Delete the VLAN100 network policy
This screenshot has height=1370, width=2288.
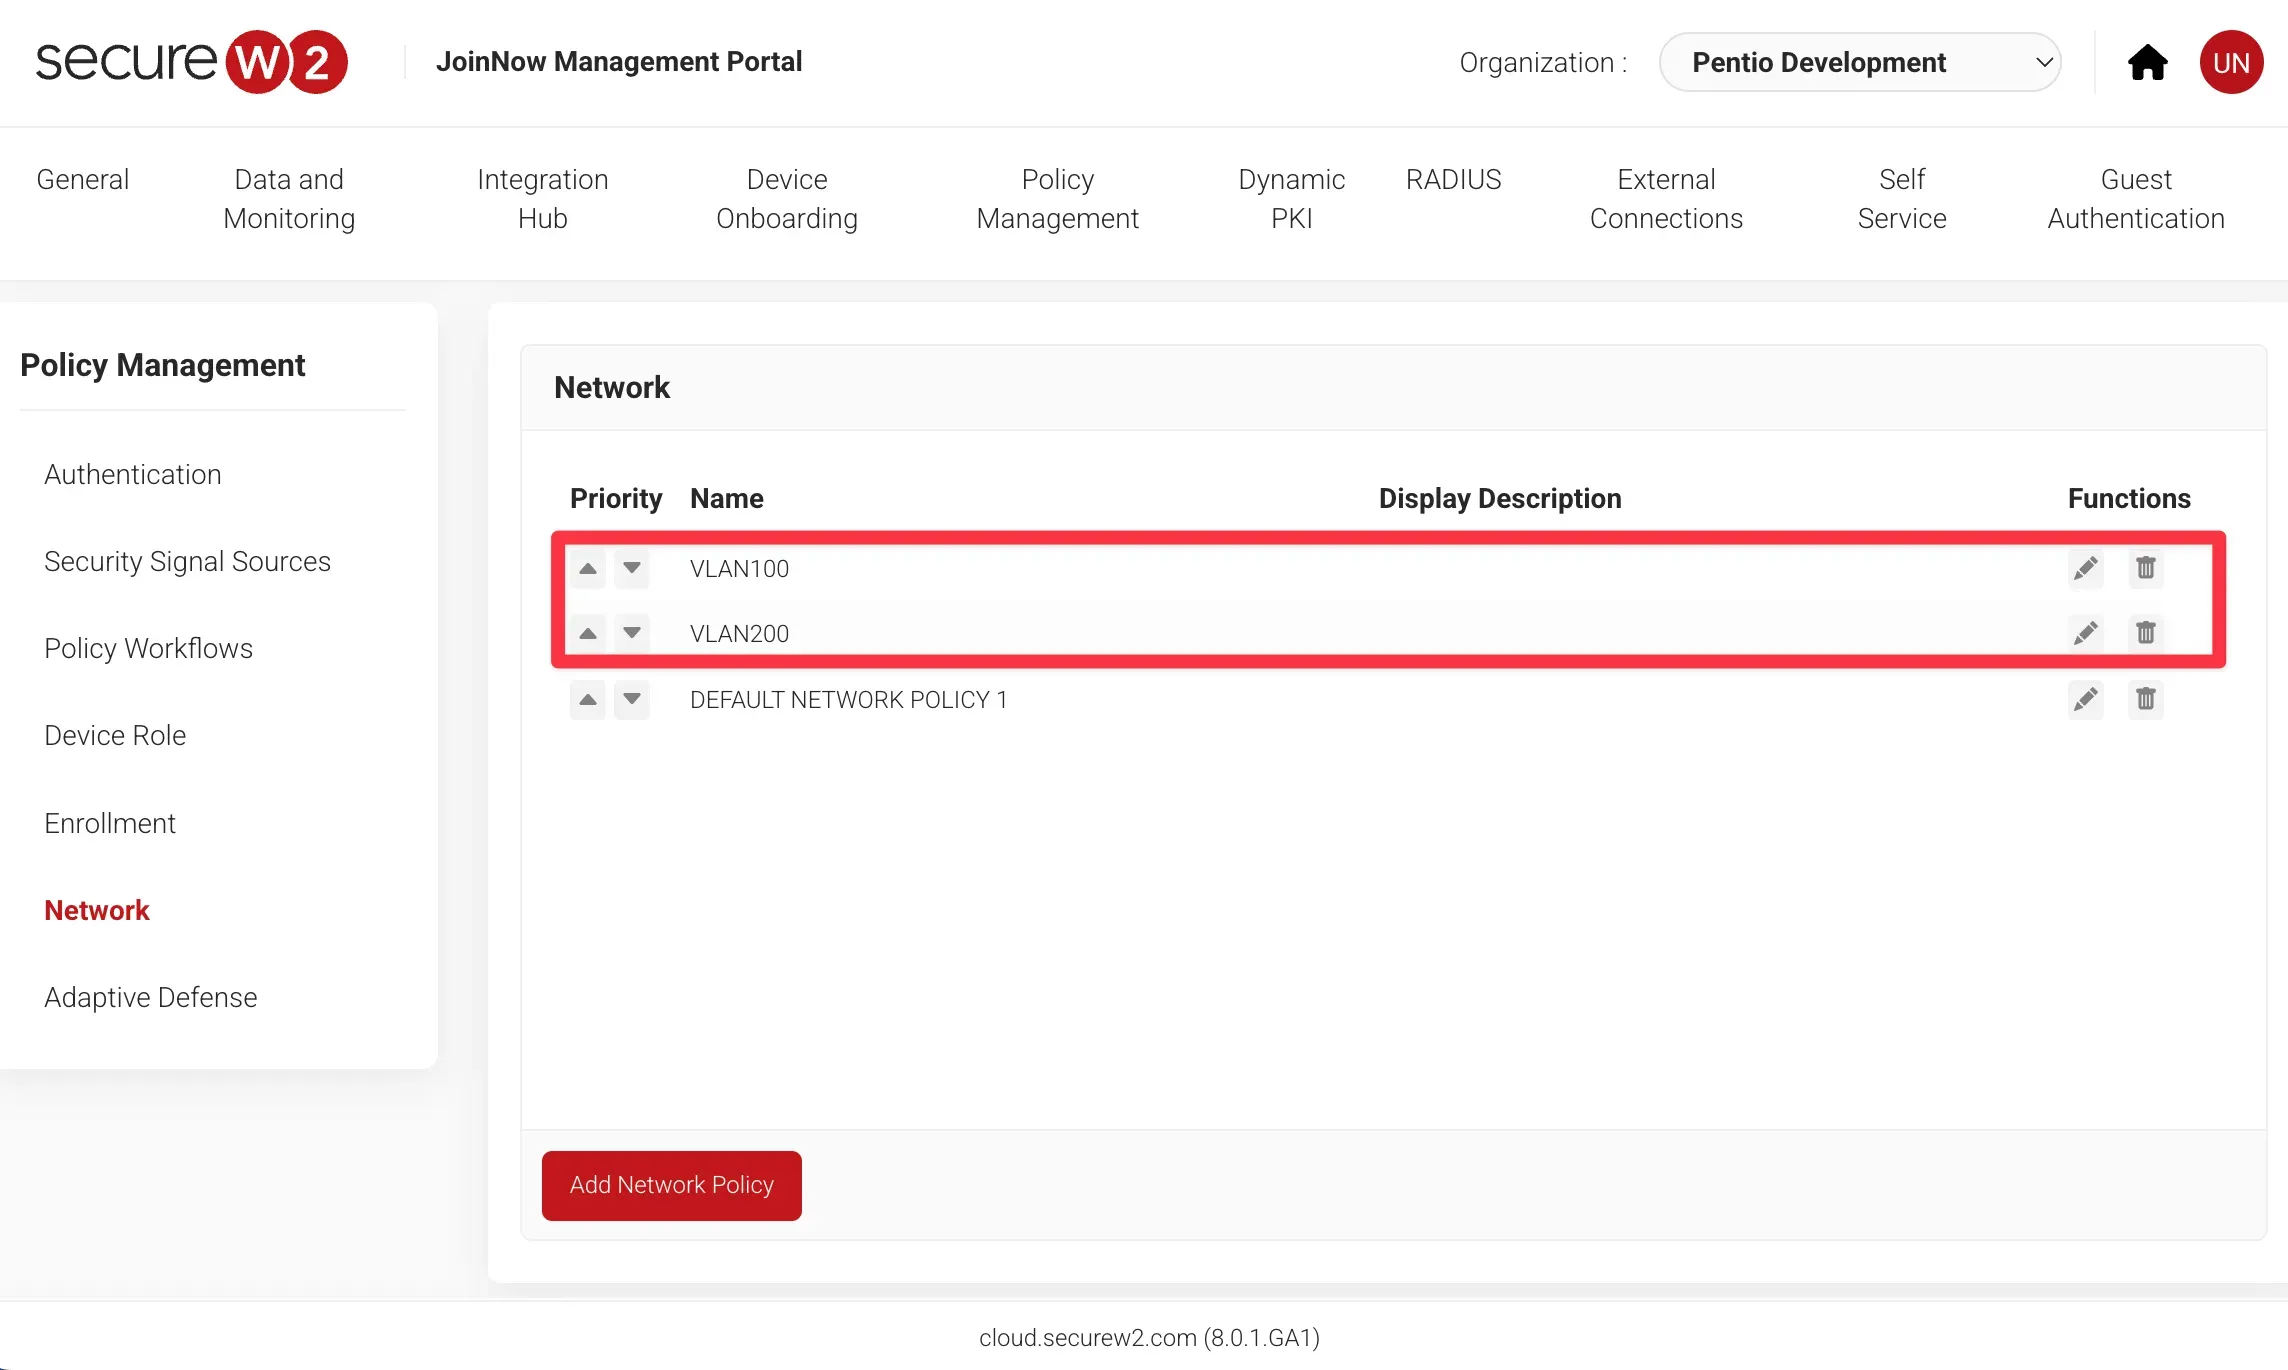pos(2145,568)
